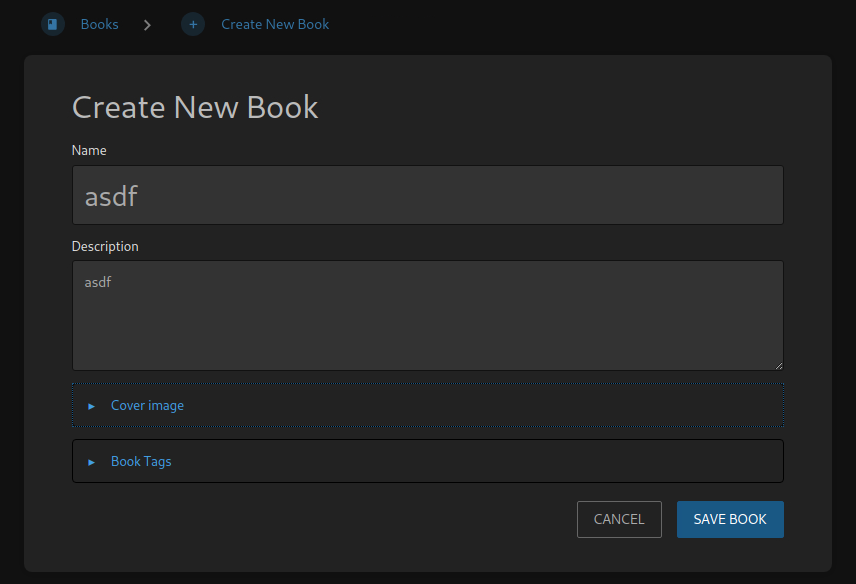This screenshot has width=856, height=584.
Task: Click the Description field label
Action: 105,246
